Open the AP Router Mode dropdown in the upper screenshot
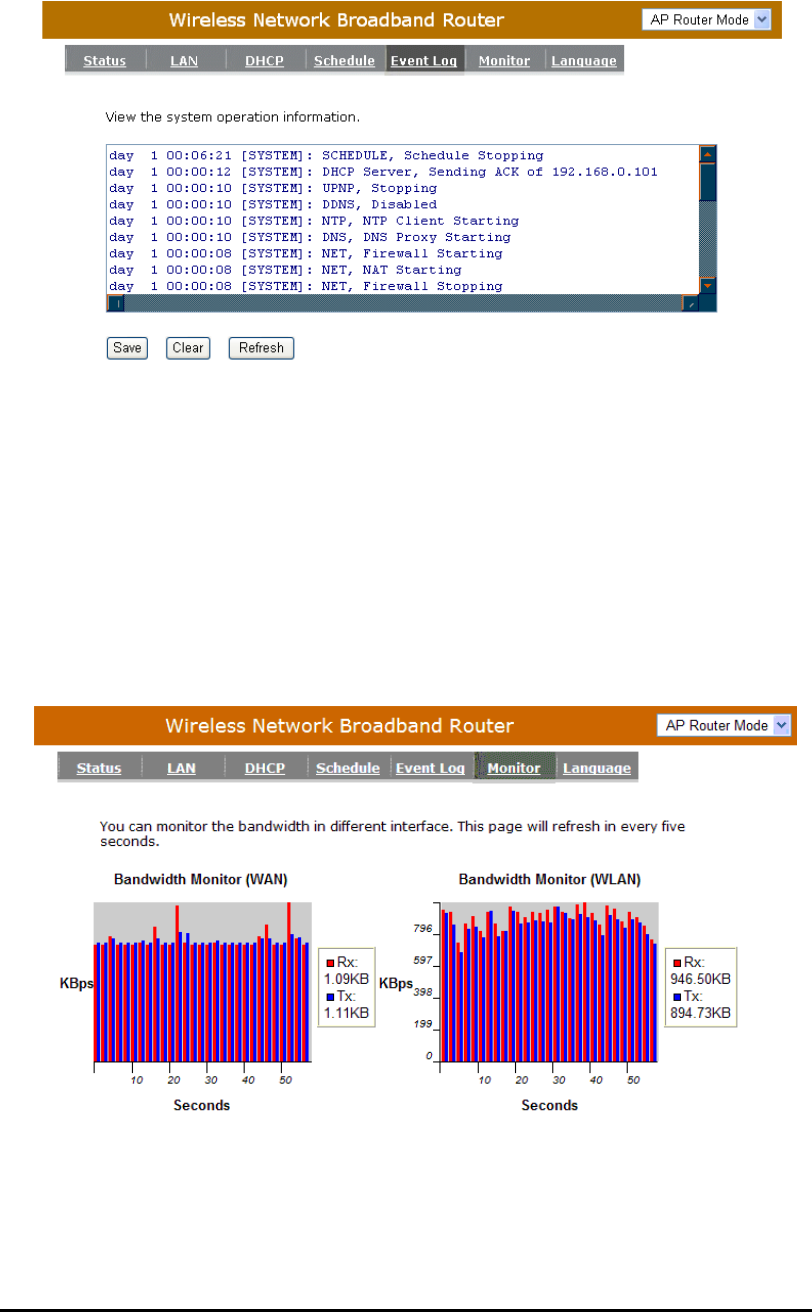This screenshot has height=1312, width=812. click(708, 20)
